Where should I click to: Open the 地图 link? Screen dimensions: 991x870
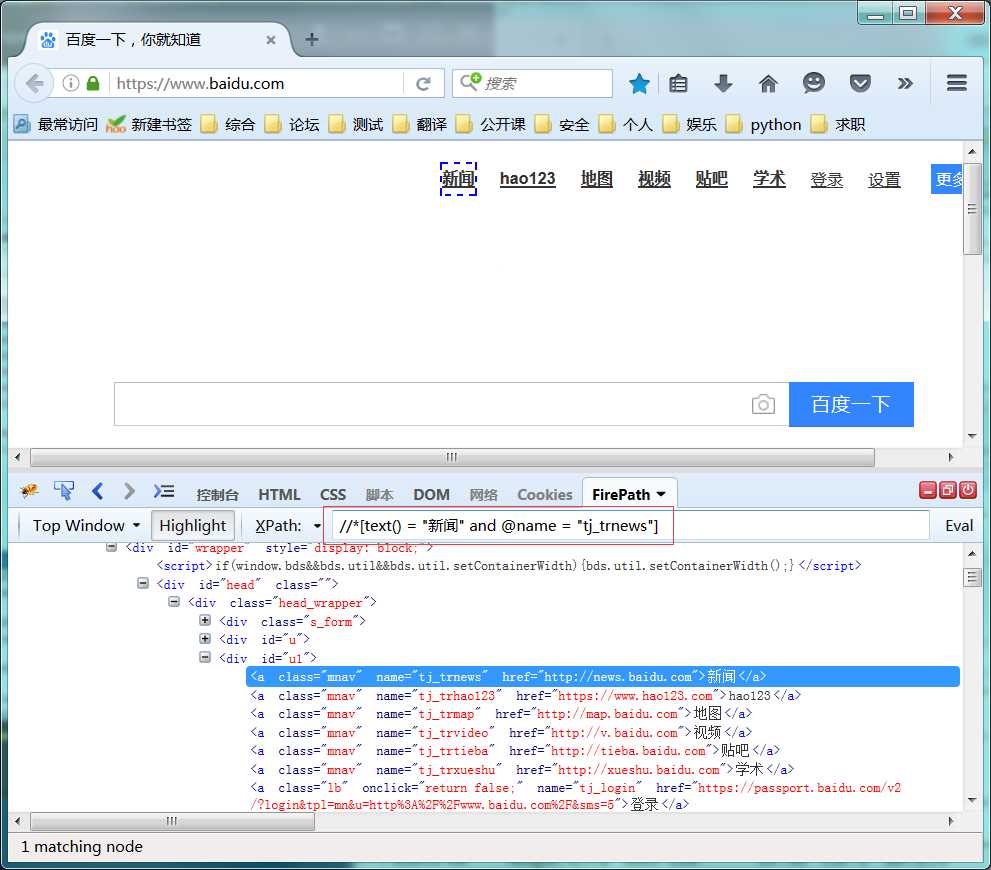pos(597,179)
